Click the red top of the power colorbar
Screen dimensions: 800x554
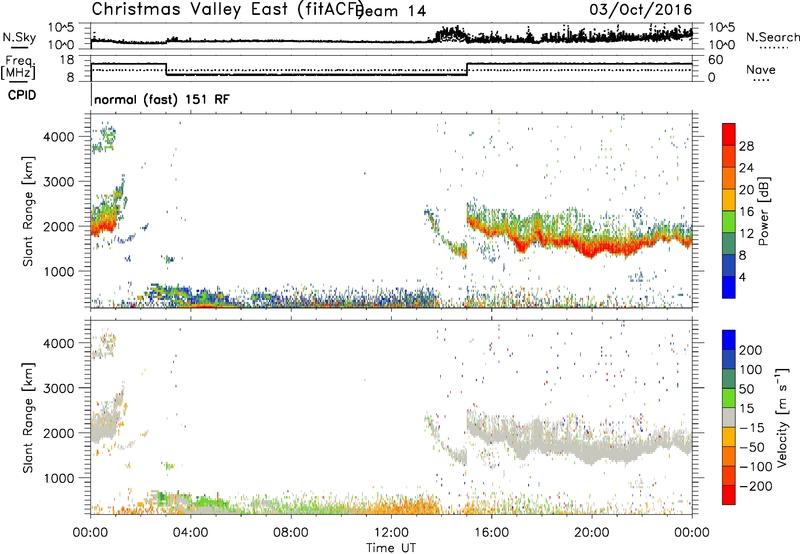tap(729, 135)
